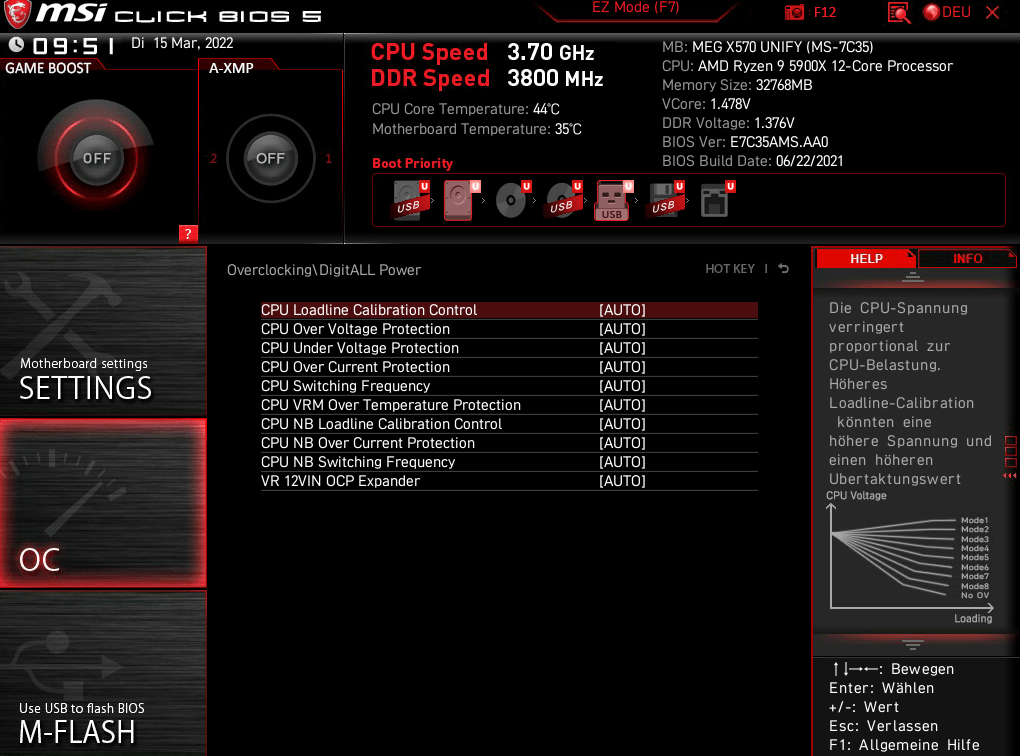This screenshot has height=756, width=1020.
Task: Select the first USB hard disk boot device
Action: [x=410, y=200]
